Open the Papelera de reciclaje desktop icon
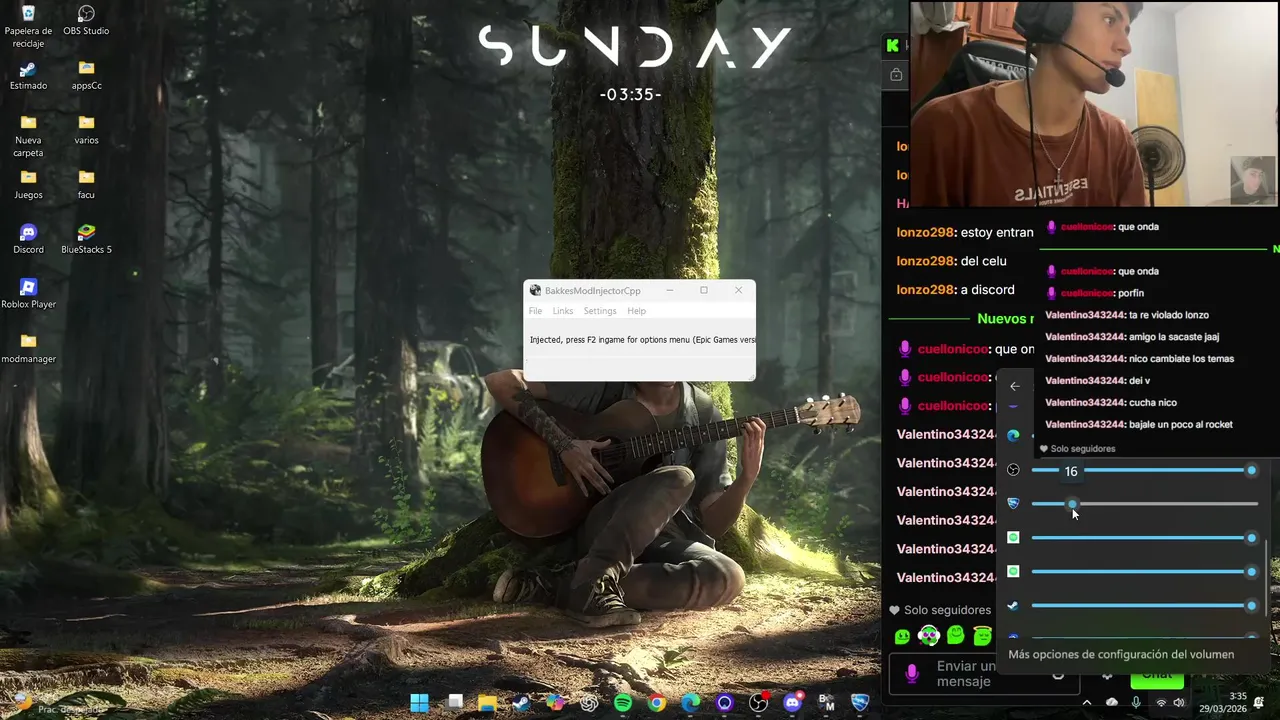Image resolution: width=1280 pixels, height=720 pixels. [28, 25]
